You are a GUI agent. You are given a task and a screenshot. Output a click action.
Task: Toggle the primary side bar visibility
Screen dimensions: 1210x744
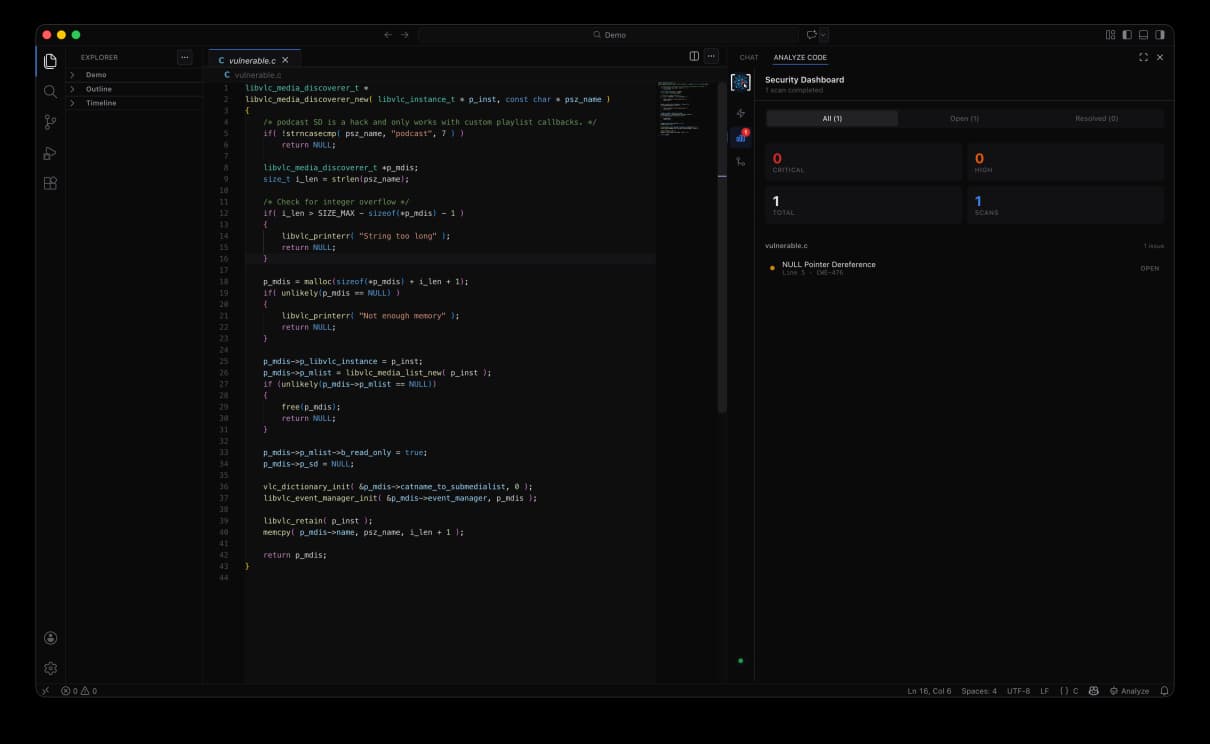(x=1127, y=35)
